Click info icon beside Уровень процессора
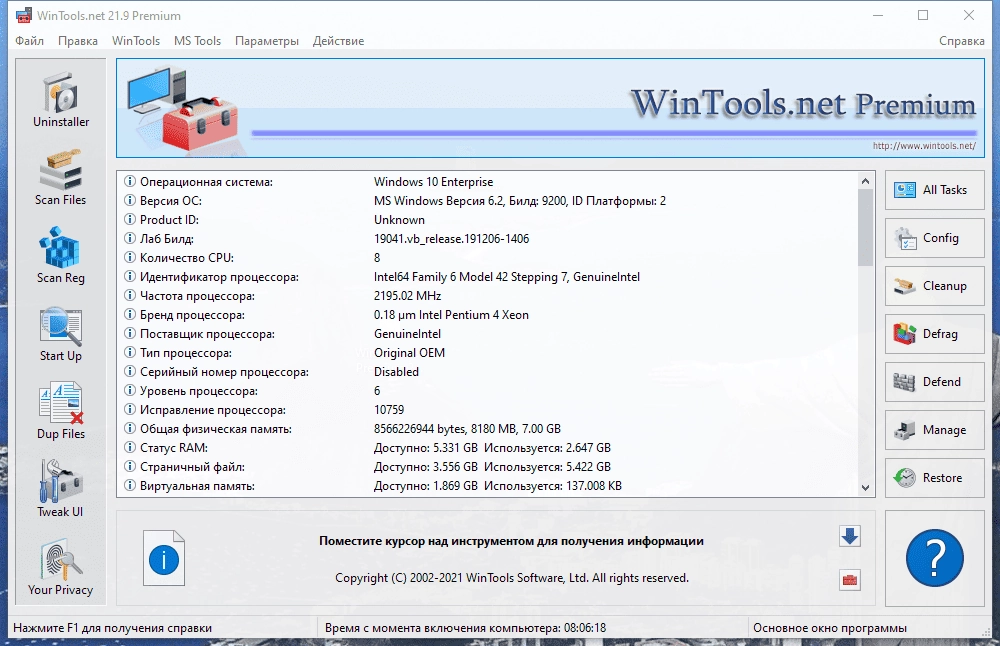1000x646 pixels. [x=129, y=390]
